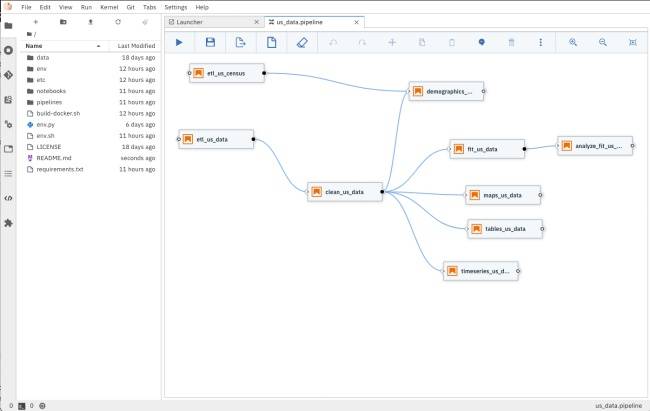Image resolution: width=650 pixels, height=411 pixels.
Task: Close the us_data.pipeline tab
Action: click(x=357, y=22)
